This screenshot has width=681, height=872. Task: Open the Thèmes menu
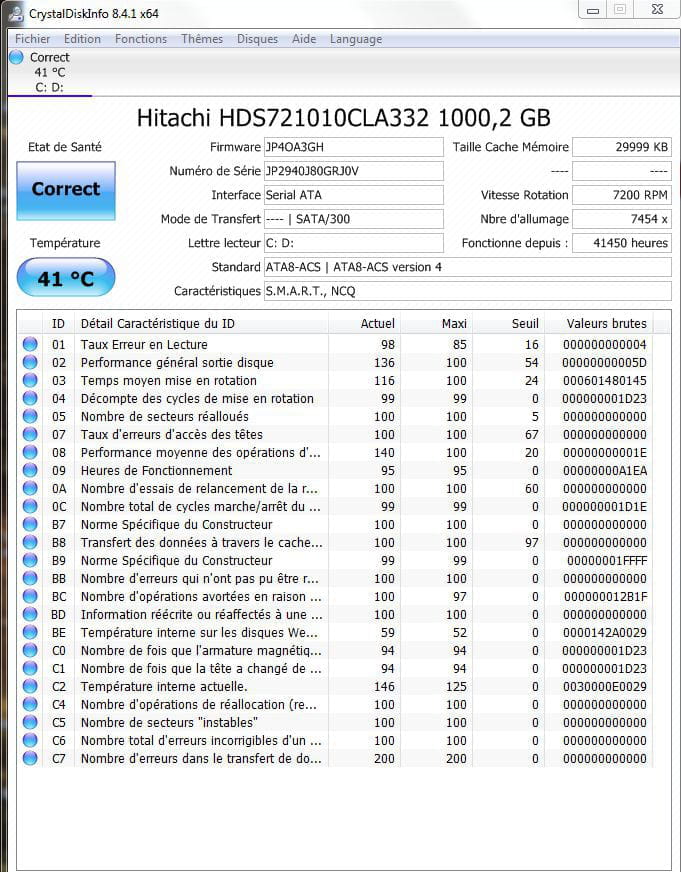pyautogui.click(x=202, y=39)
